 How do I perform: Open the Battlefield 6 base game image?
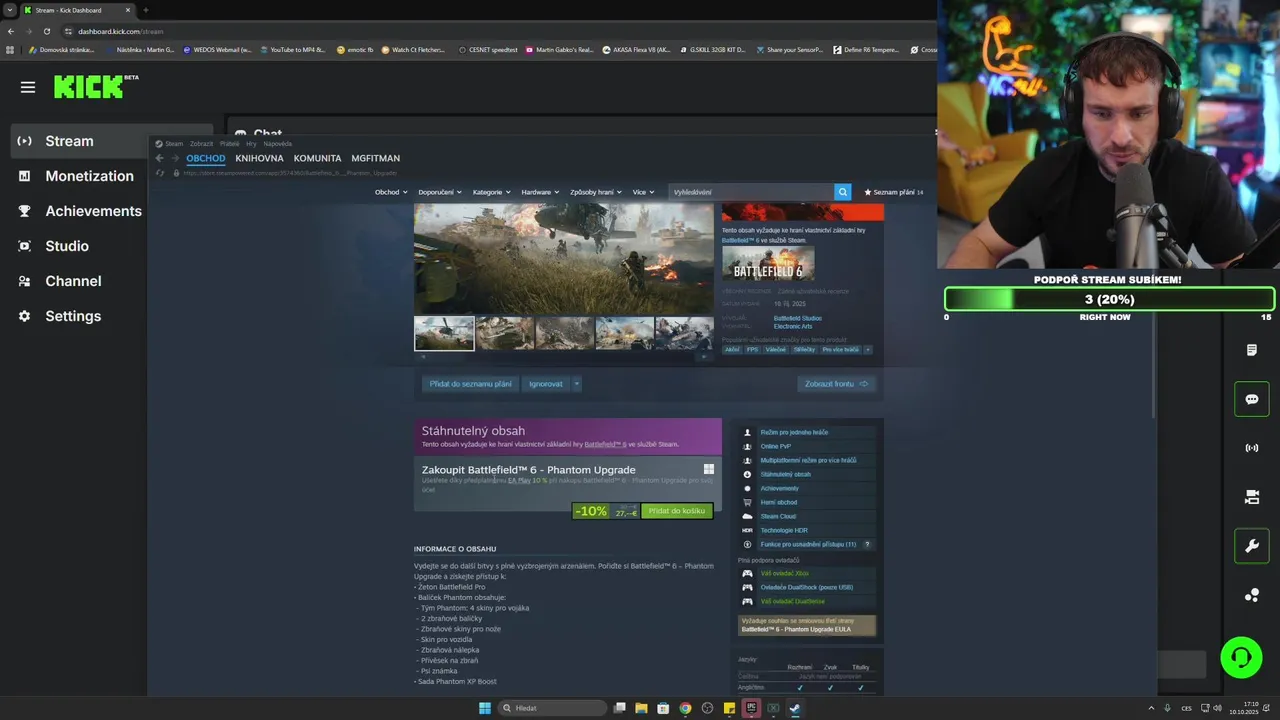(768, 264)
